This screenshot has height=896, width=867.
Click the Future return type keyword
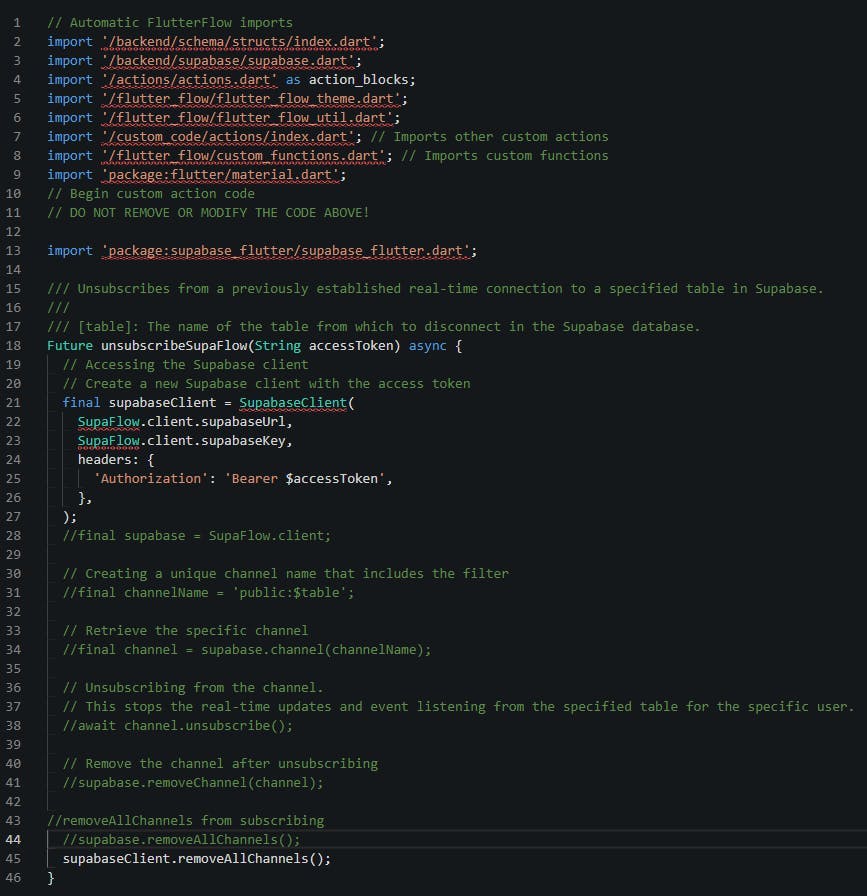[70, 345]
